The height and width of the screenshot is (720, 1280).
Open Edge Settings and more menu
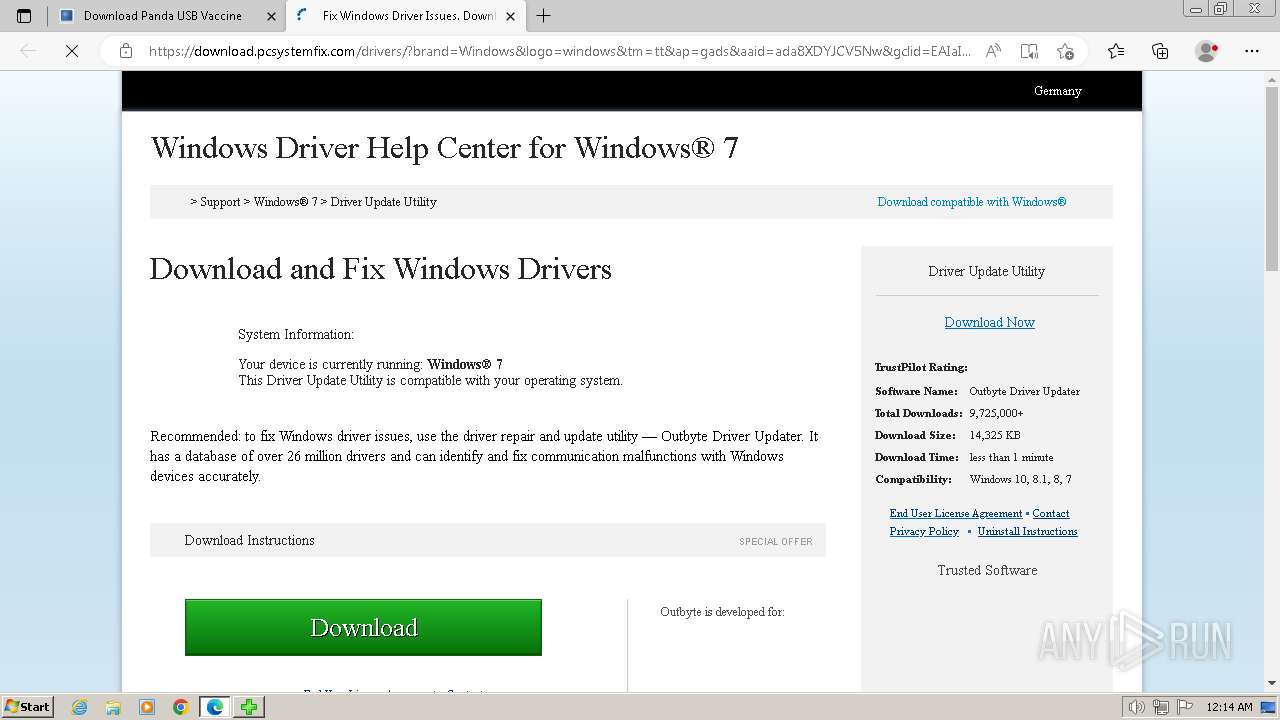[x=1252, y=51]
